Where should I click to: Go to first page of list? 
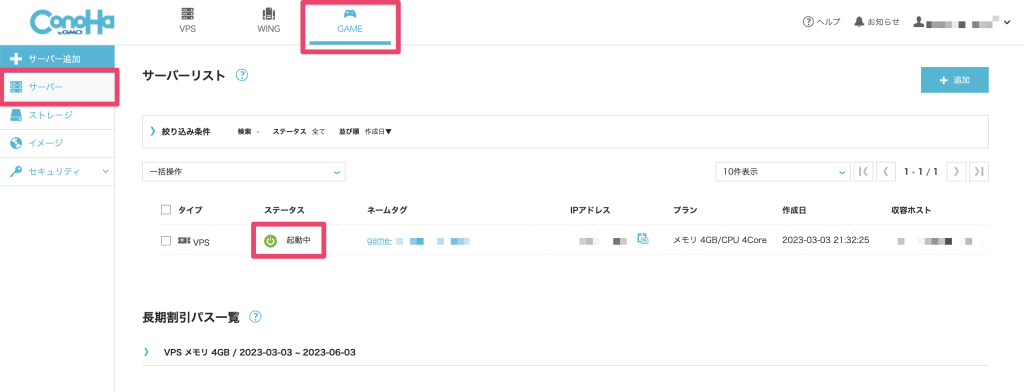863,172
